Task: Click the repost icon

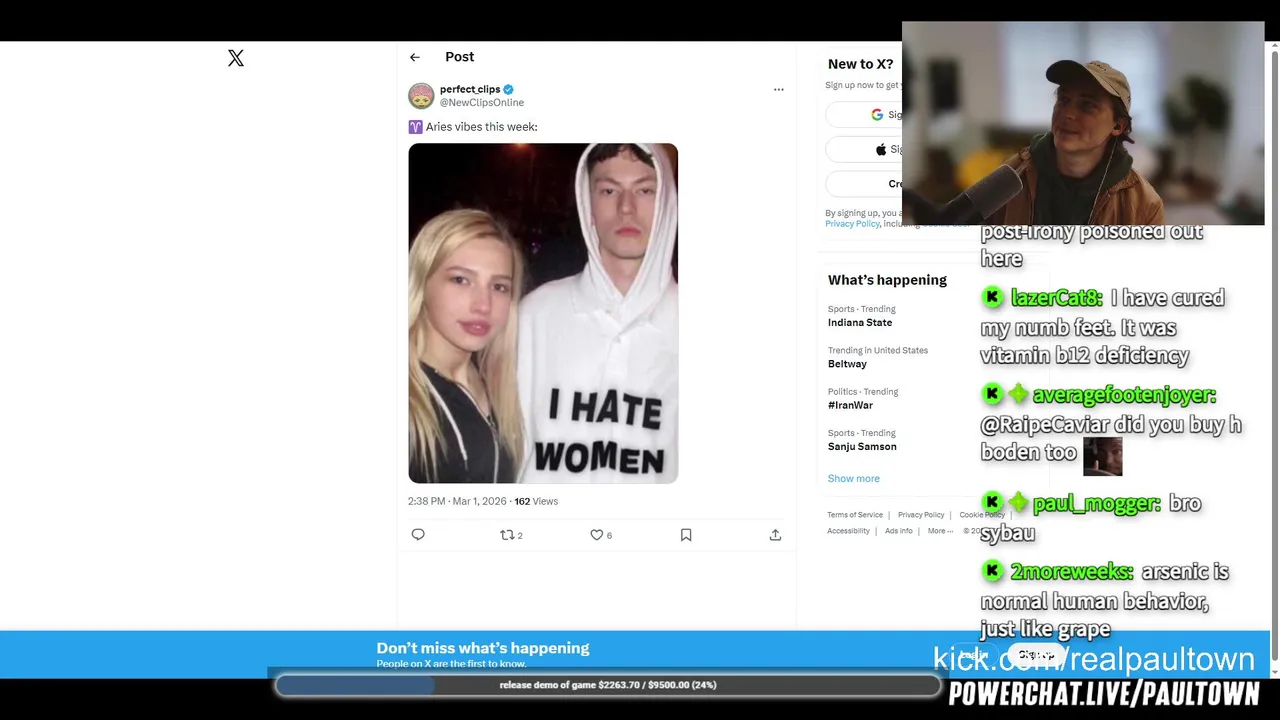Action: pos(507,535)
